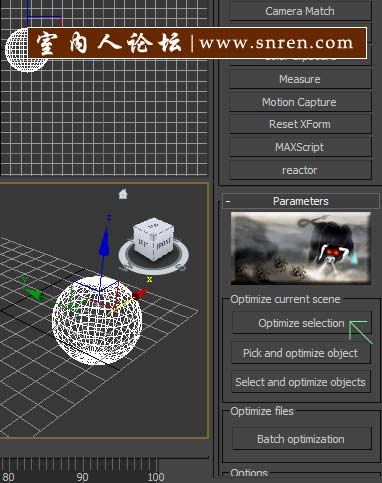Start Batch optimization
The image size is (382, 483).
pos(301,439)
